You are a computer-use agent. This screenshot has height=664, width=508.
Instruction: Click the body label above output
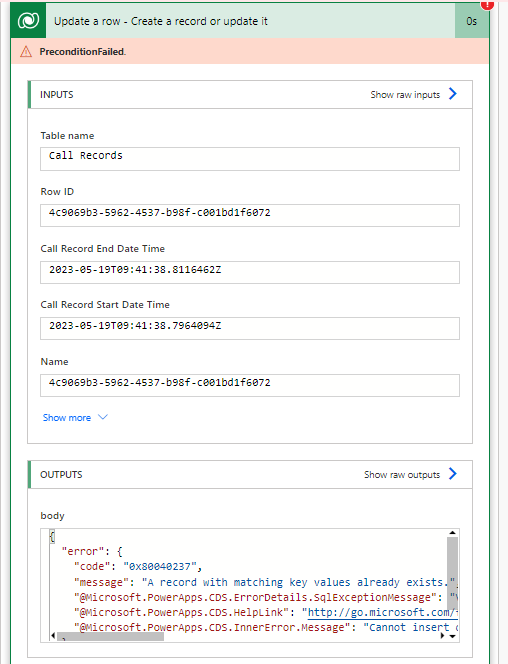[x=52, y=516]
